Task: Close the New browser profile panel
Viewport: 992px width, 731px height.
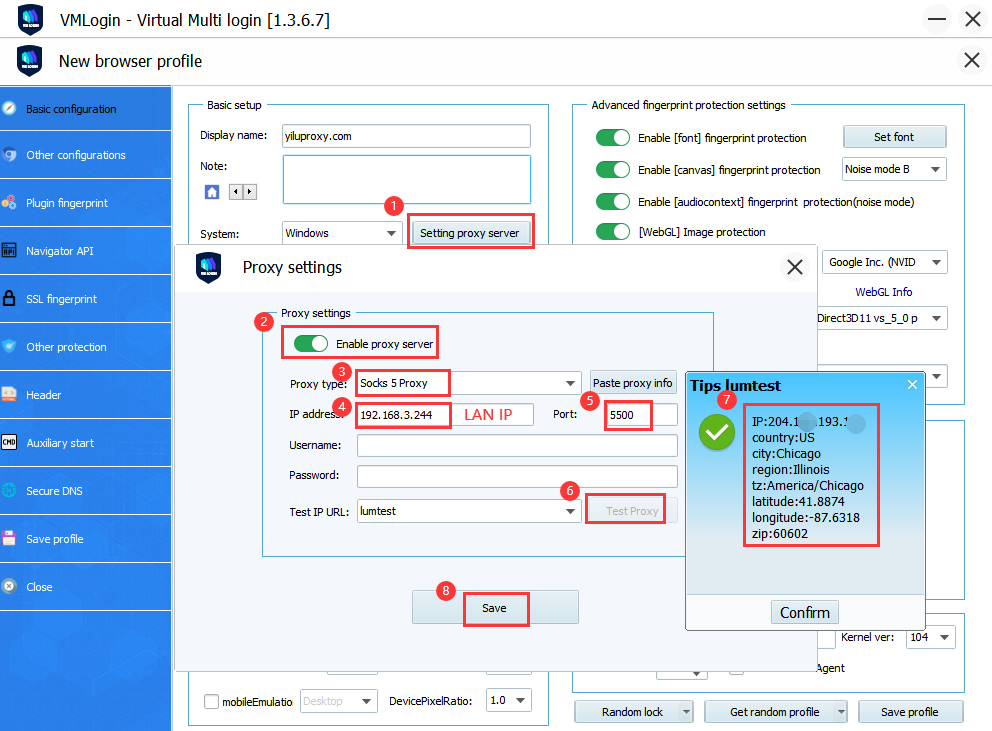Action: [x=972, y=60]
